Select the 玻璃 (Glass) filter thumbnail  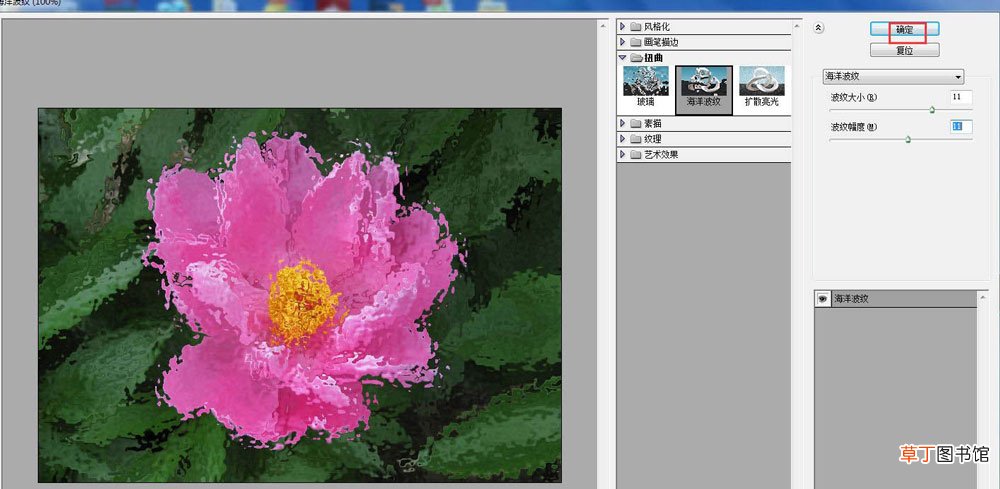645,81
